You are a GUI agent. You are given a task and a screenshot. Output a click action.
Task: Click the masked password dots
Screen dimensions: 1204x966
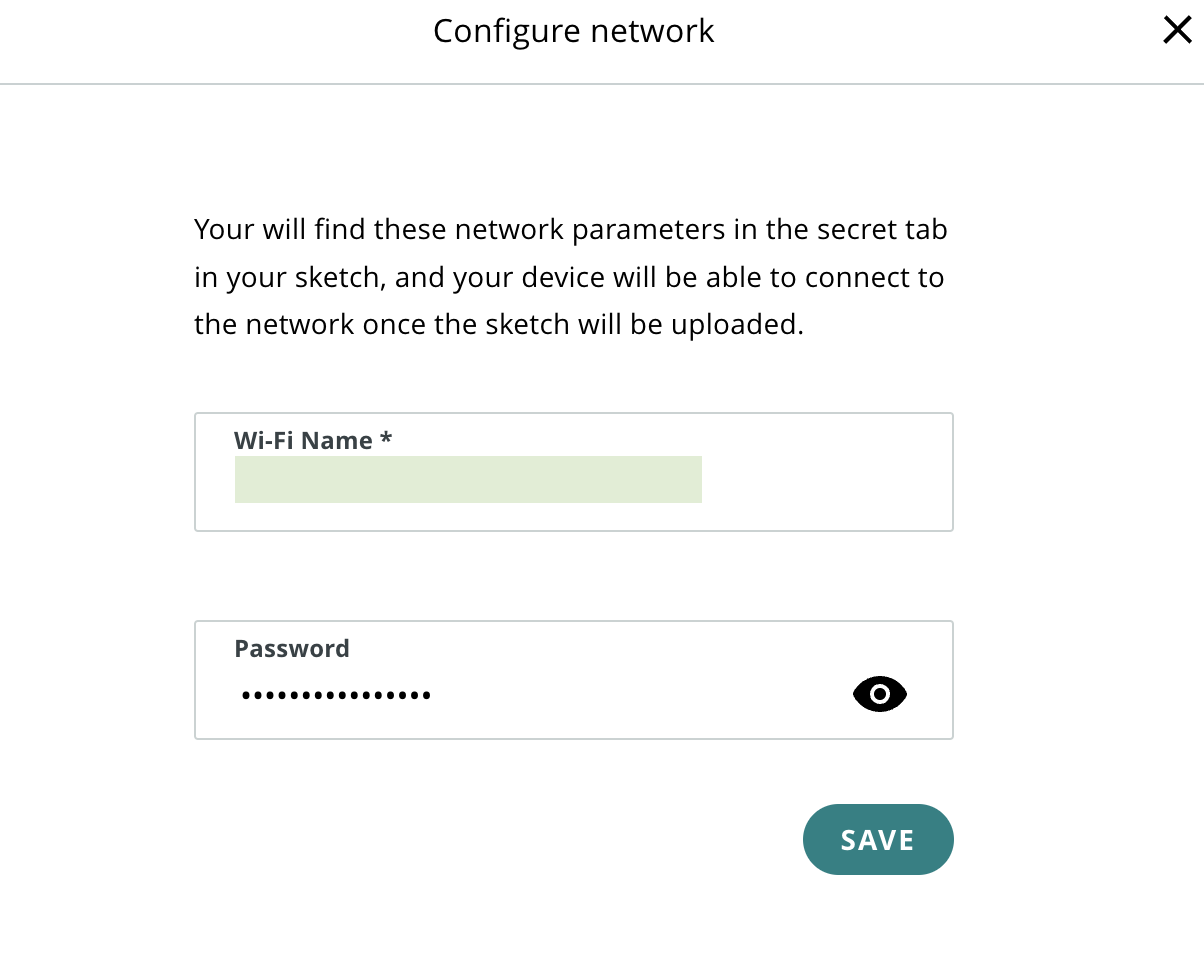[336, 694]
